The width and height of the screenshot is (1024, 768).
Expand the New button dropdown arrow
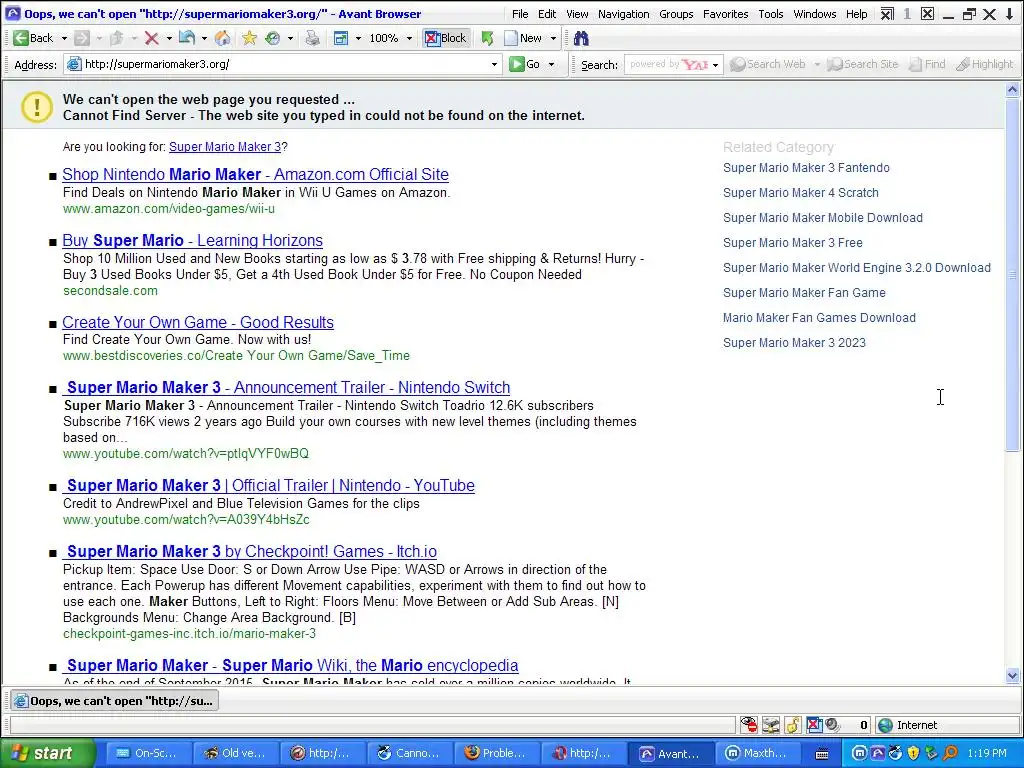[x=553, y=39]
